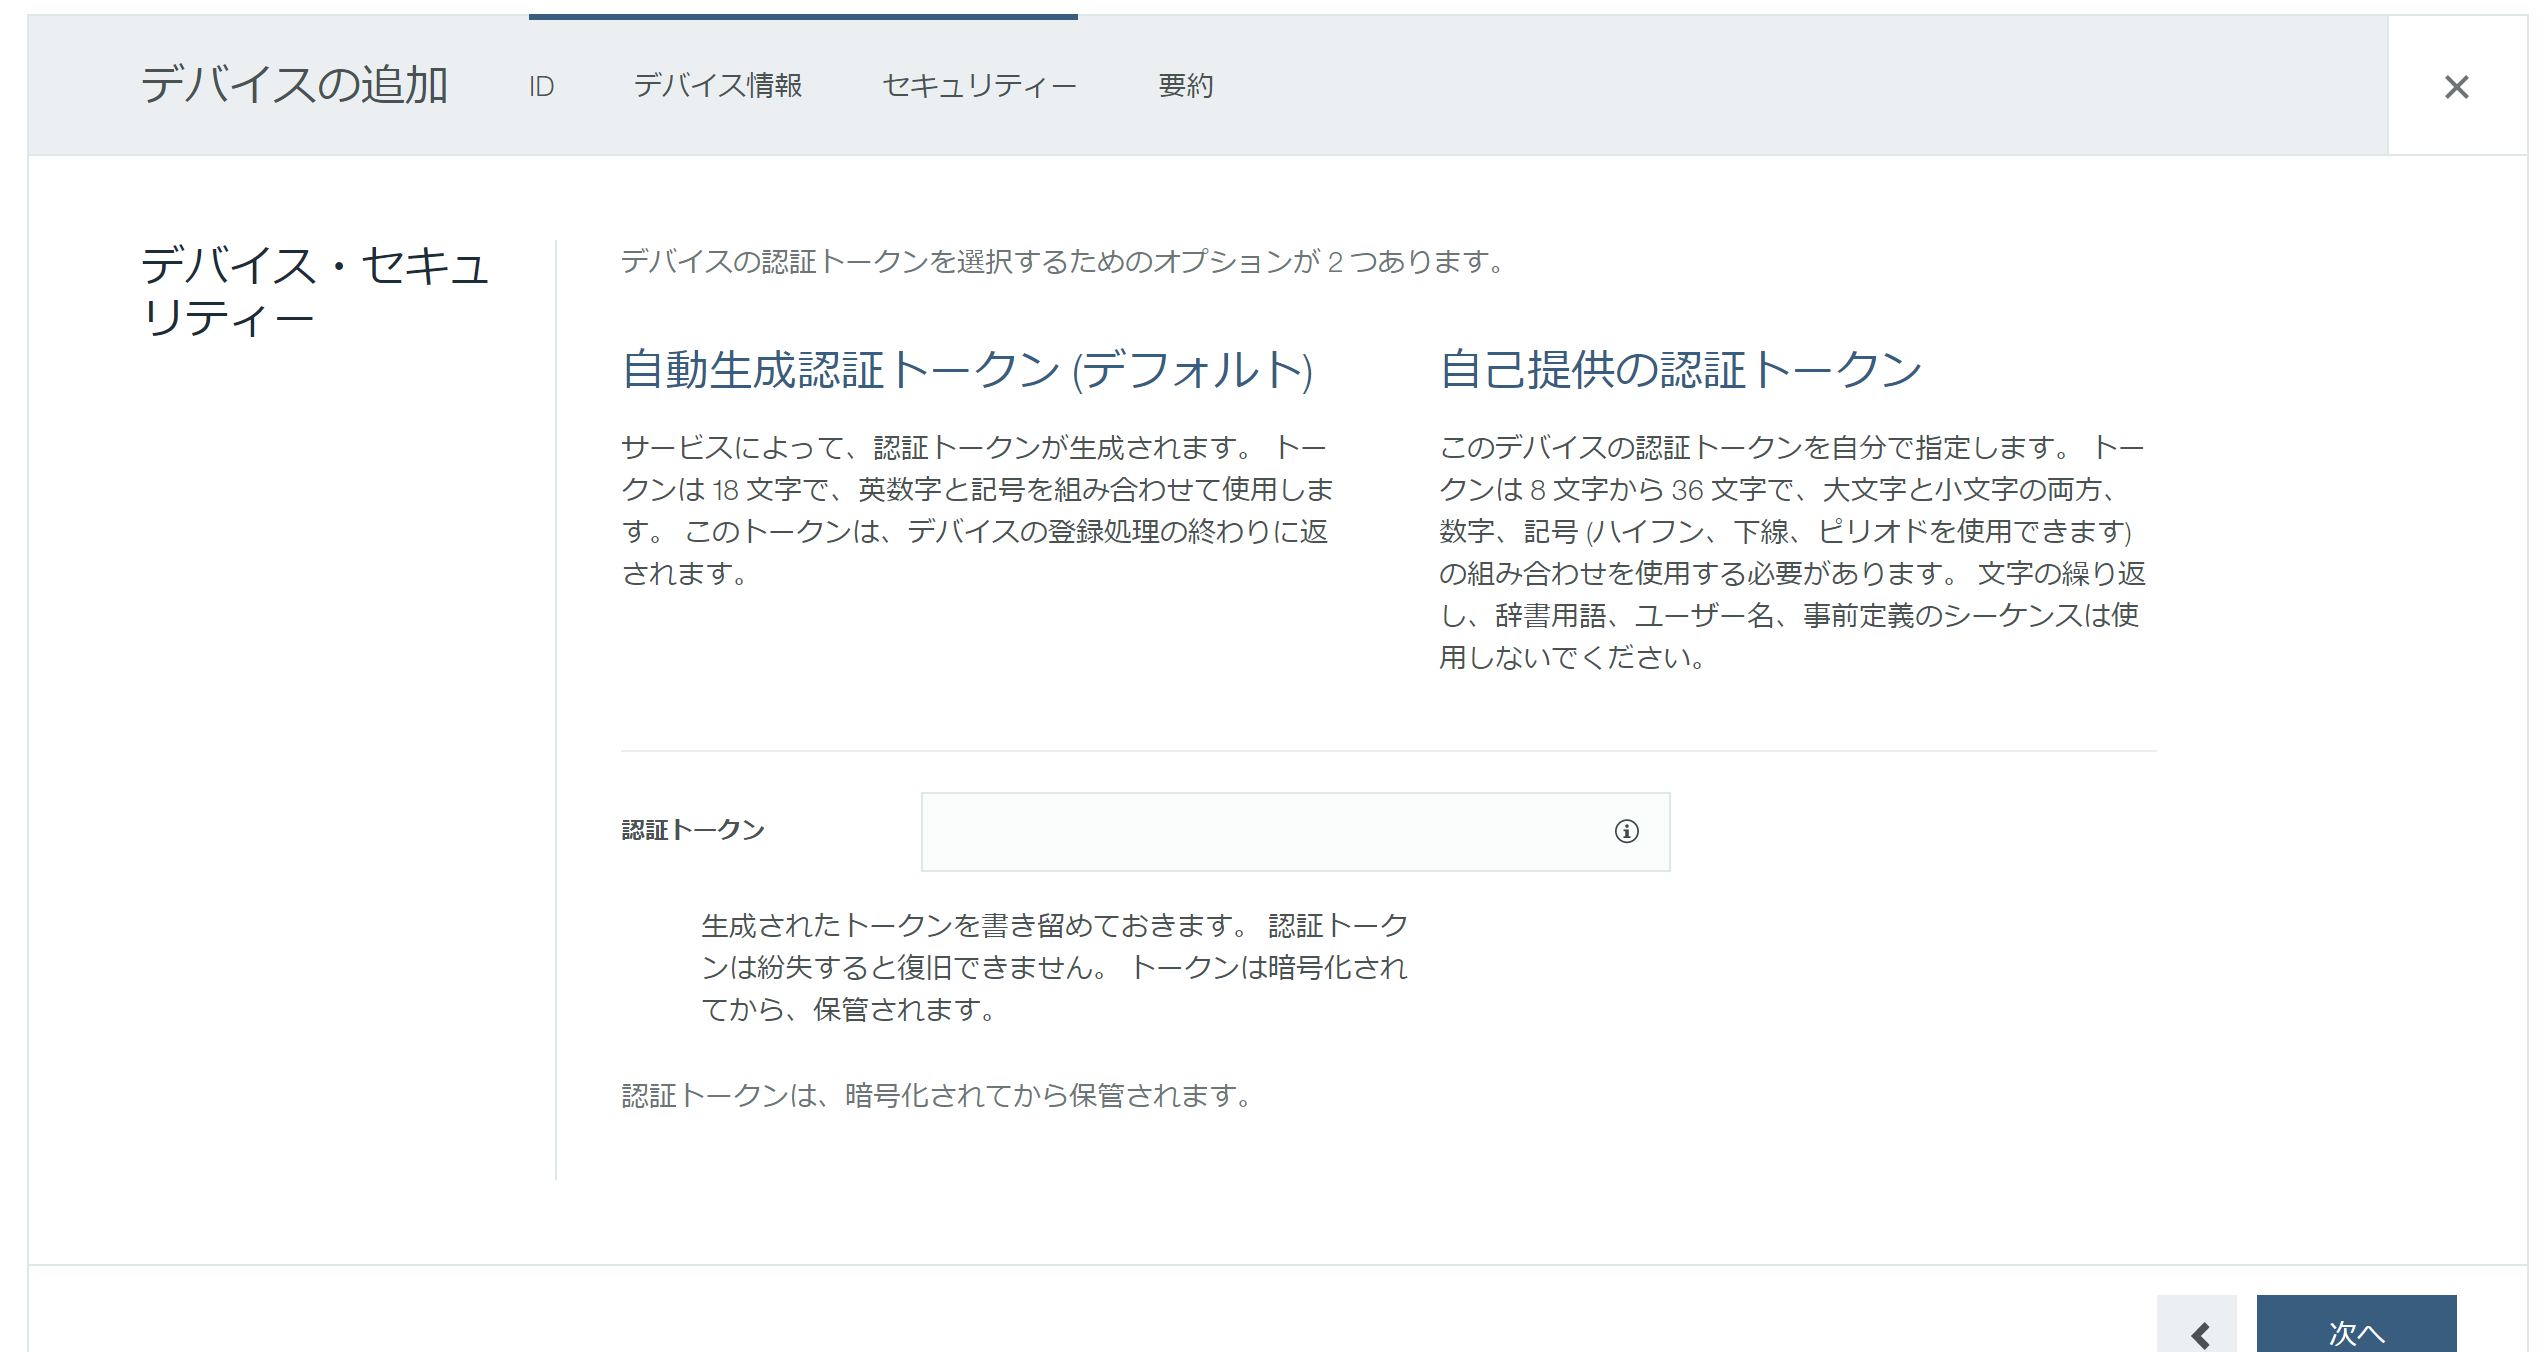Image resolution: width=2546 pixels, height=1352 pixels.
Task: Click the 認証トークン field label
Action: click(x=692, y=830)
